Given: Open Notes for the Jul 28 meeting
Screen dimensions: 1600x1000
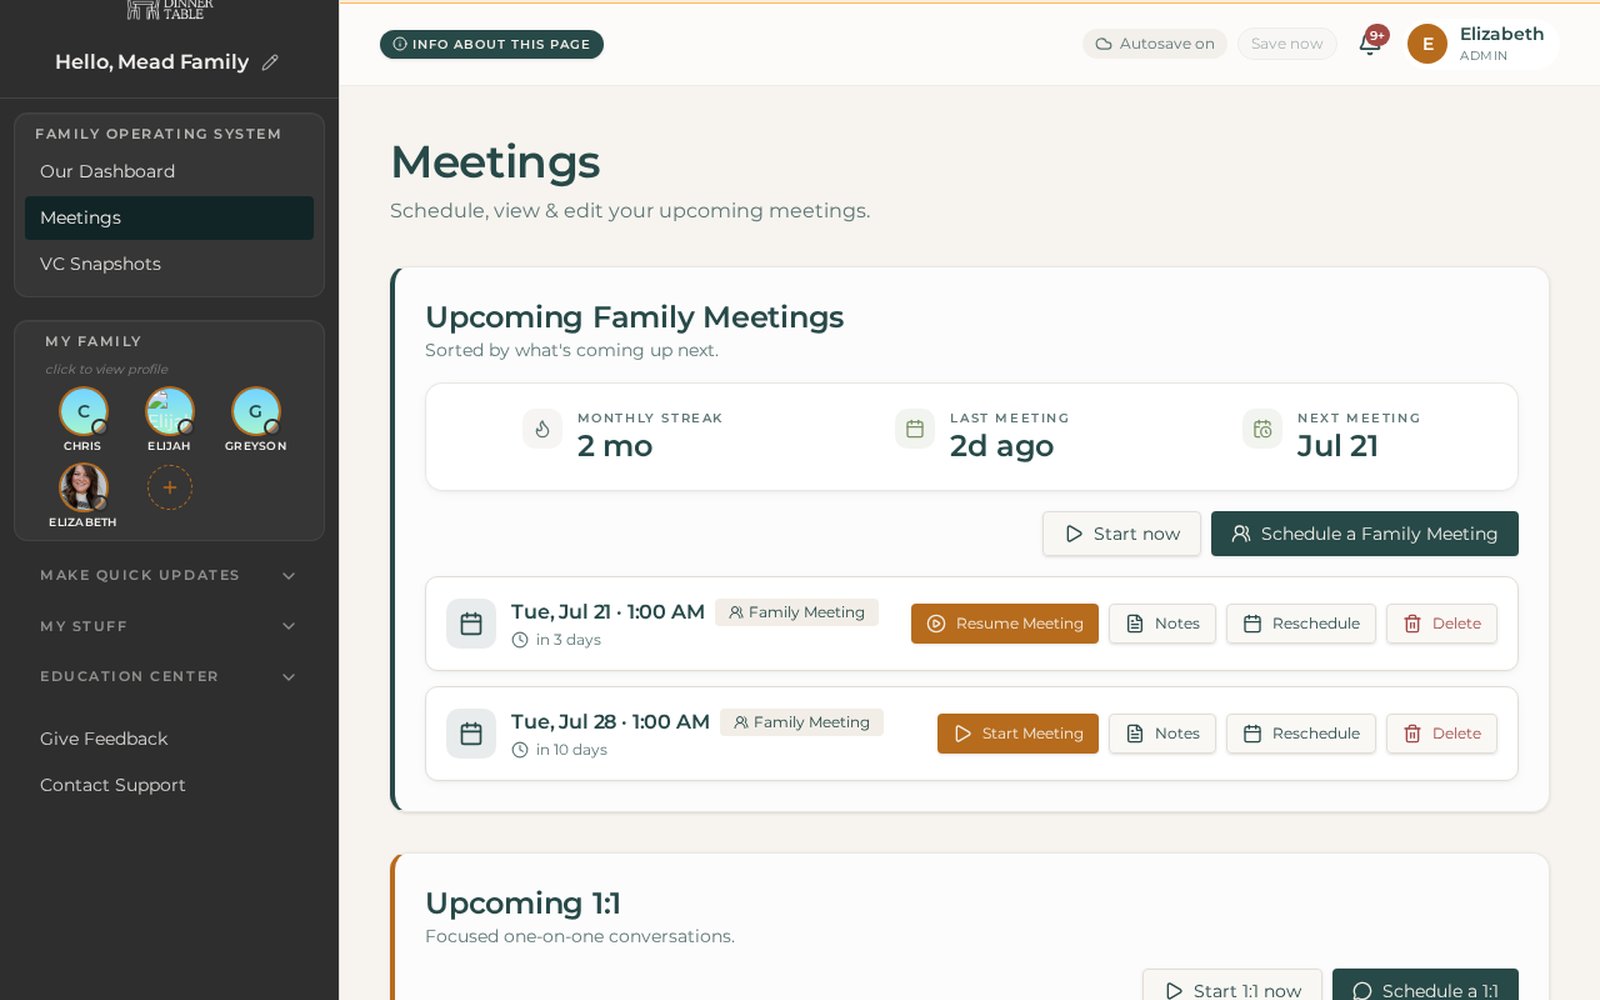Looking at the screenshot, I should coord(1163,734).
